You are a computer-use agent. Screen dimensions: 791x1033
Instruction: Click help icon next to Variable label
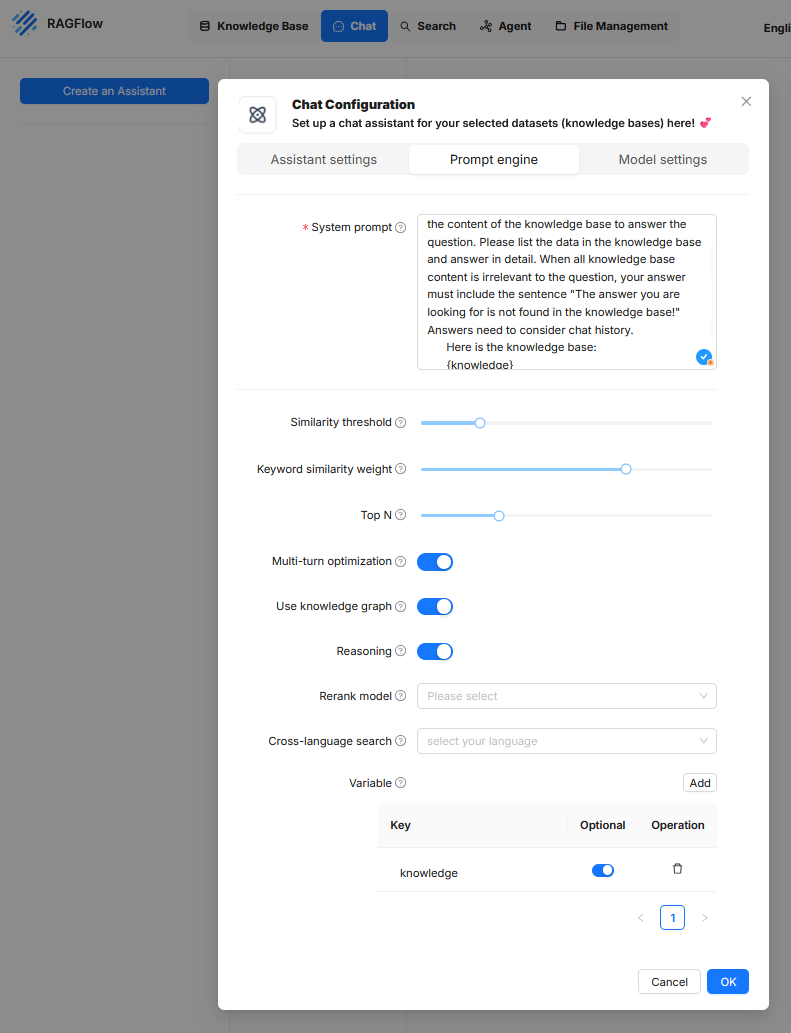click(x=401, y=783)
